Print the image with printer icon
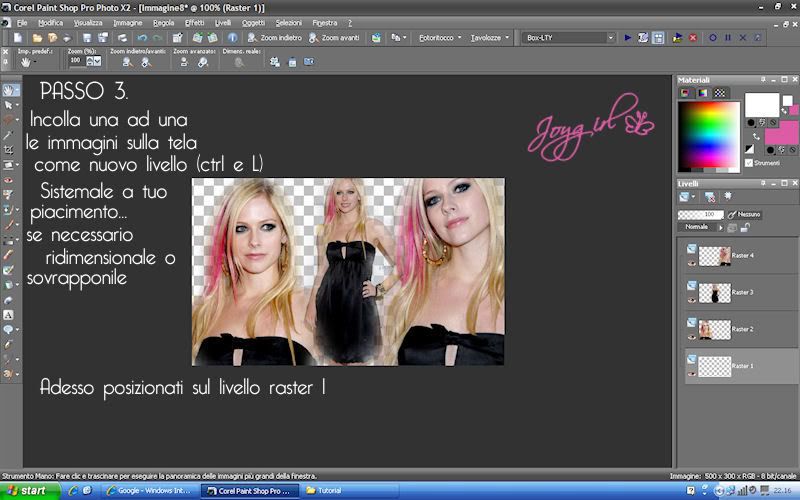Viewport: 800px width, 500px height. coord(122,38)
